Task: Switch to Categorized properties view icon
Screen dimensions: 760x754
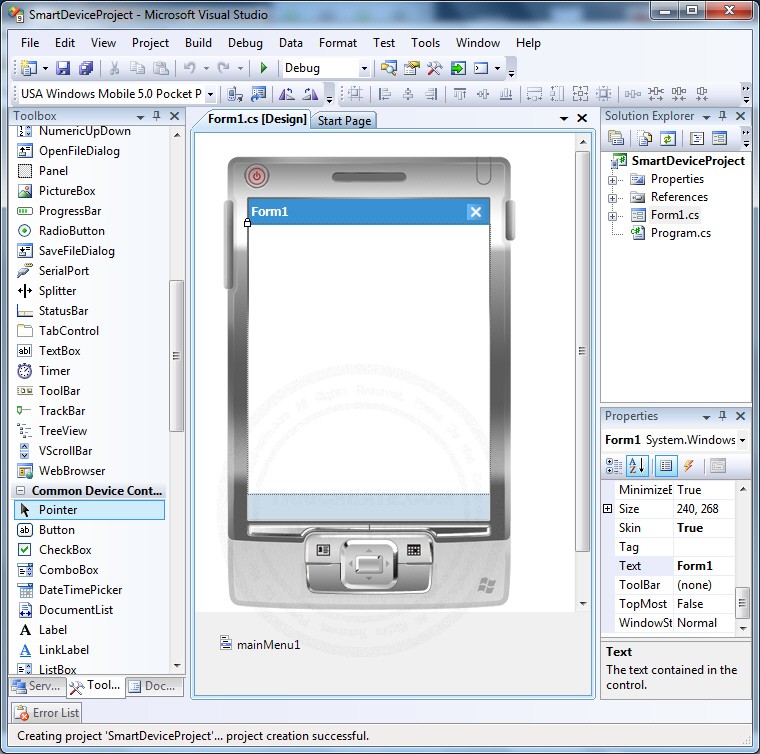Action: click(614, 466)
